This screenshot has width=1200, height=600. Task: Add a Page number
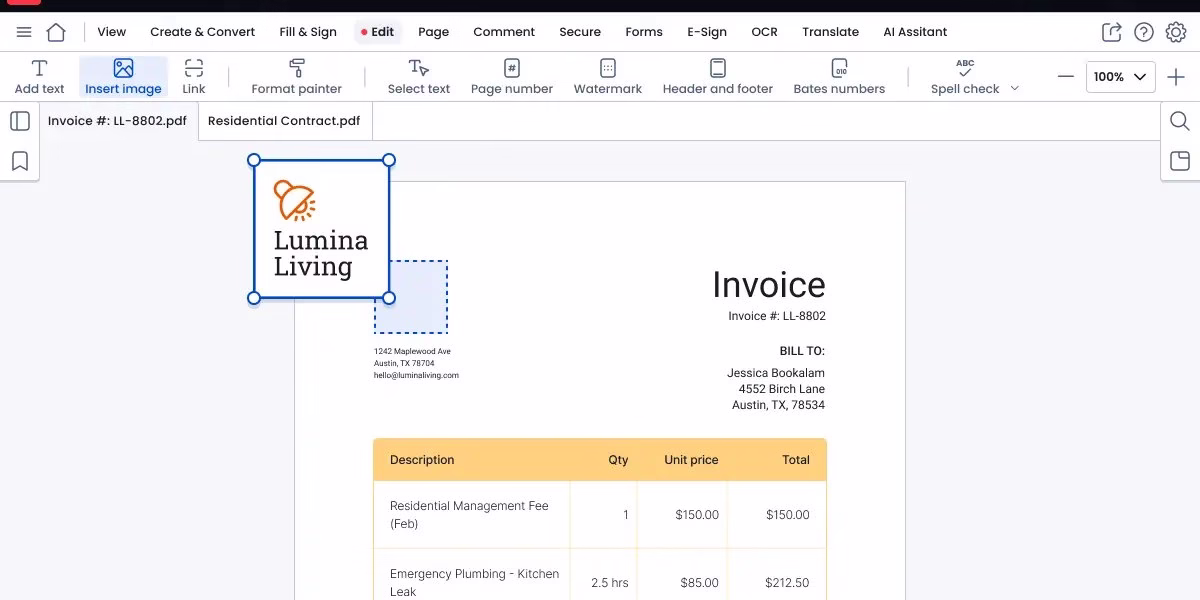tap(512, 77)
